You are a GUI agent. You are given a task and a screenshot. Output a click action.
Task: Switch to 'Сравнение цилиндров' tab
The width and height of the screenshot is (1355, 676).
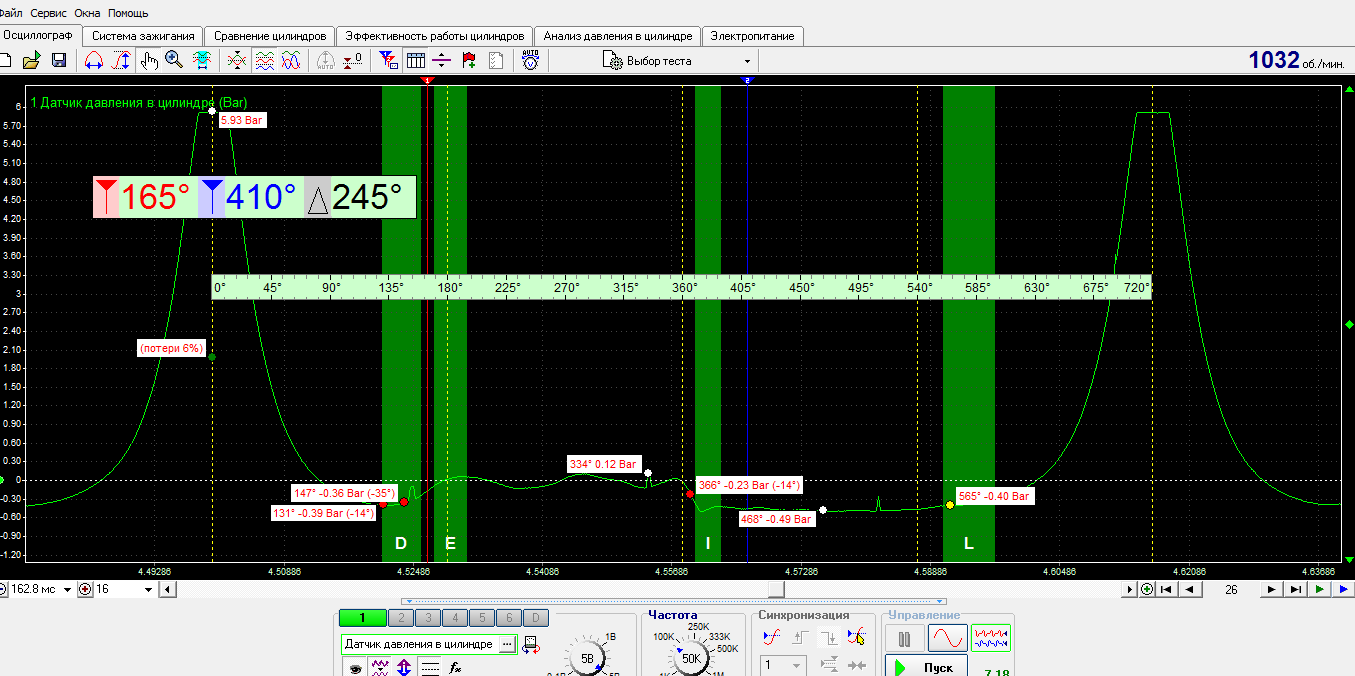pos(270,36)
